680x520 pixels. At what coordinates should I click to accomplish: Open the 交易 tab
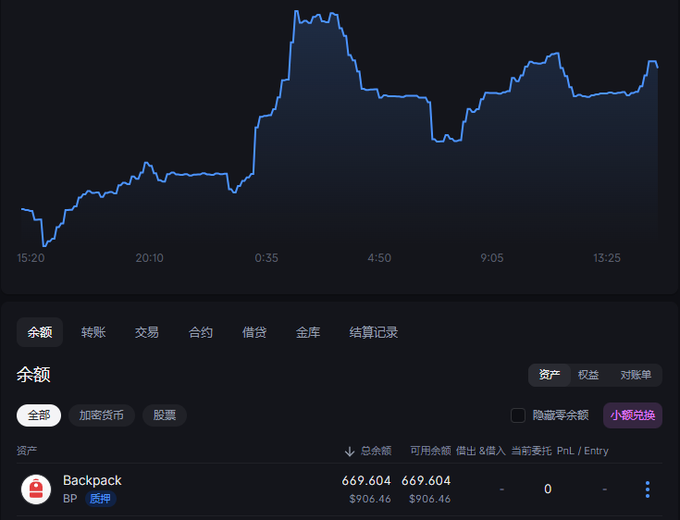pos(147,332)
